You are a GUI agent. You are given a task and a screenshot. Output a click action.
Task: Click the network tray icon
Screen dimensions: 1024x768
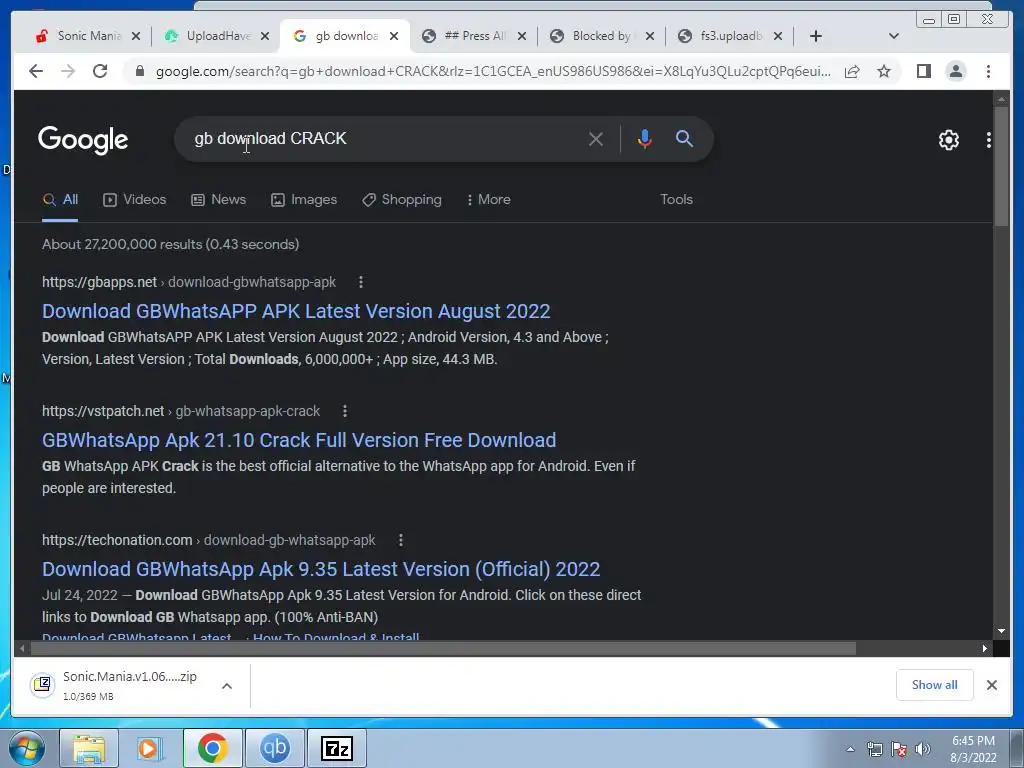[874, 749]
